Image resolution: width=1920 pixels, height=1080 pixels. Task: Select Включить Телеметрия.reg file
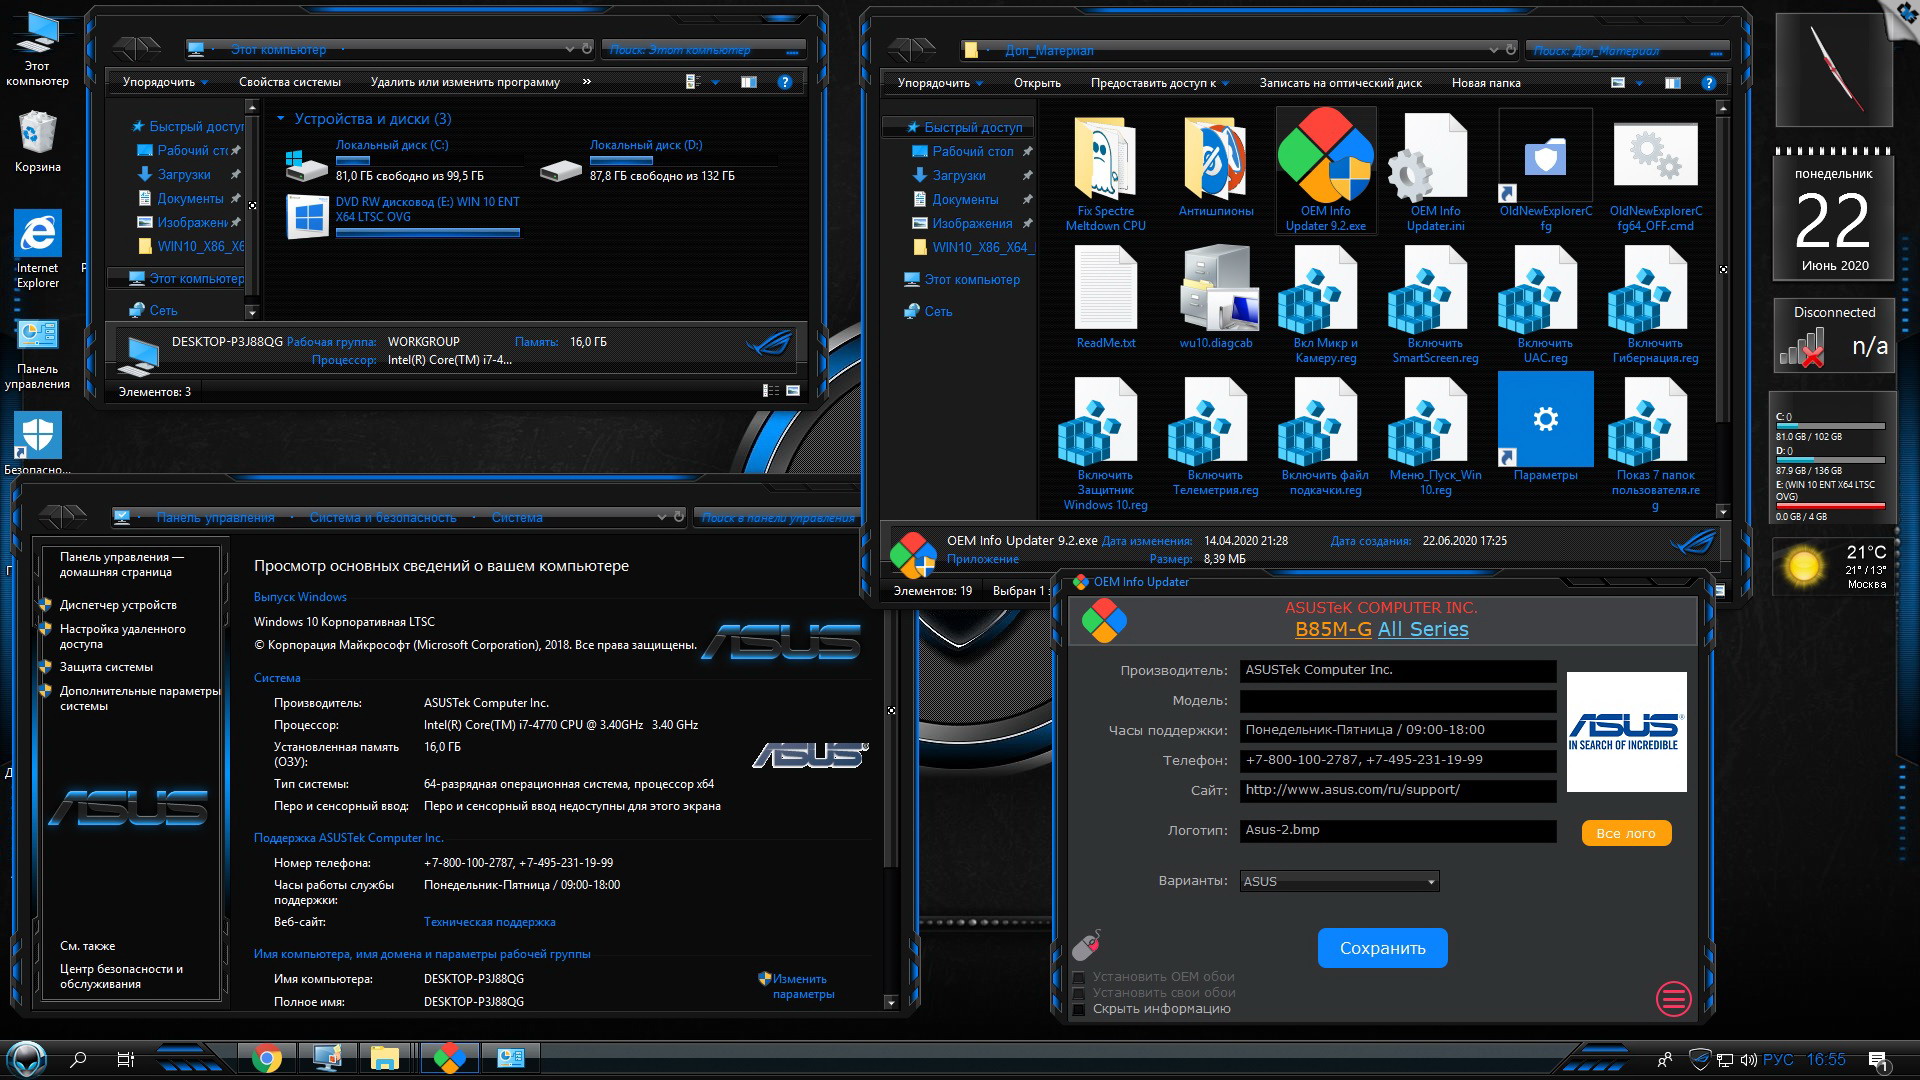tap(1215, 438)
